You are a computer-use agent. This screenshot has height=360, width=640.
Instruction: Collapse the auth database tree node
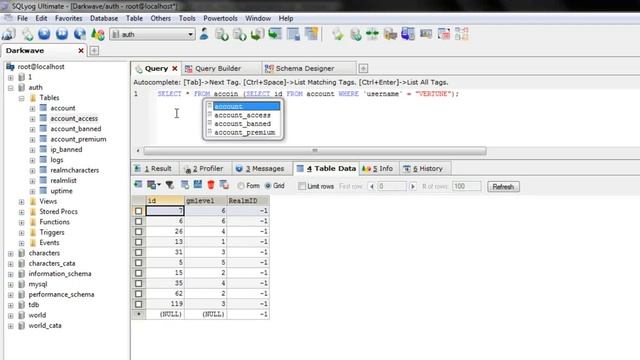[x=11, y=88]
